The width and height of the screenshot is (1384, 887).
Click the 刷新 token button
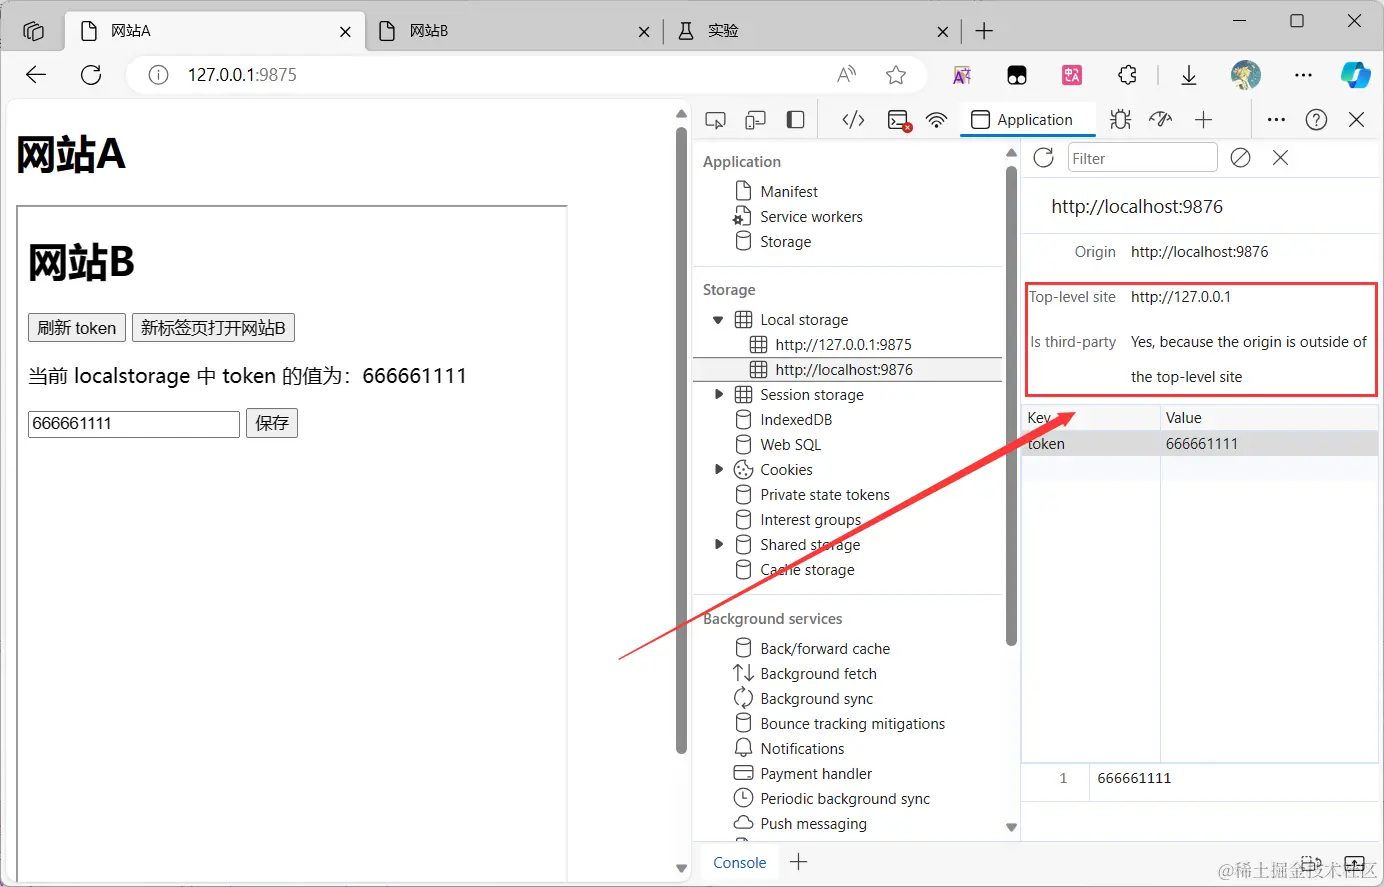click(77, 328)
